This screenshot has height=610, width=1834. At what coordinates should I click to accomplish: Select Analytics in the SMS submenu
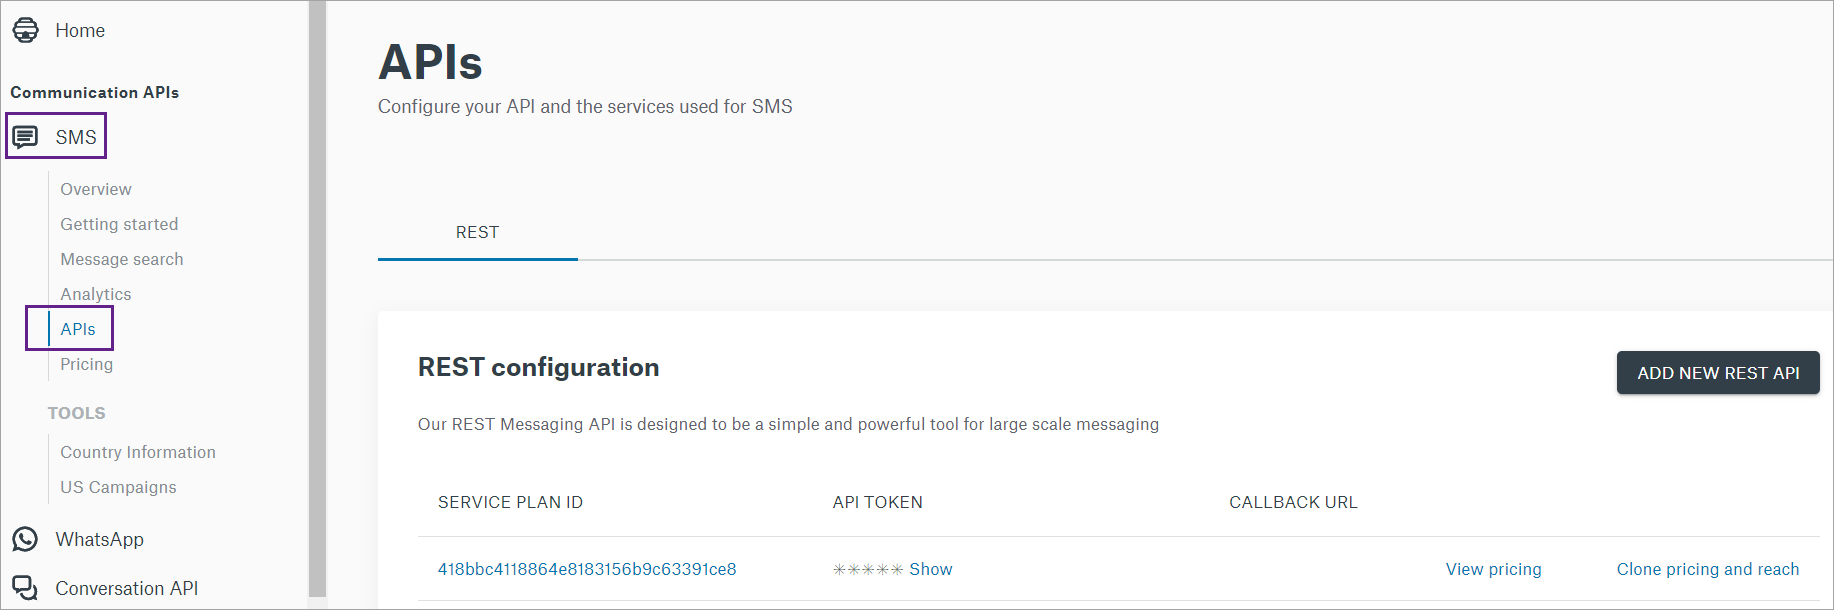(96, 294)
